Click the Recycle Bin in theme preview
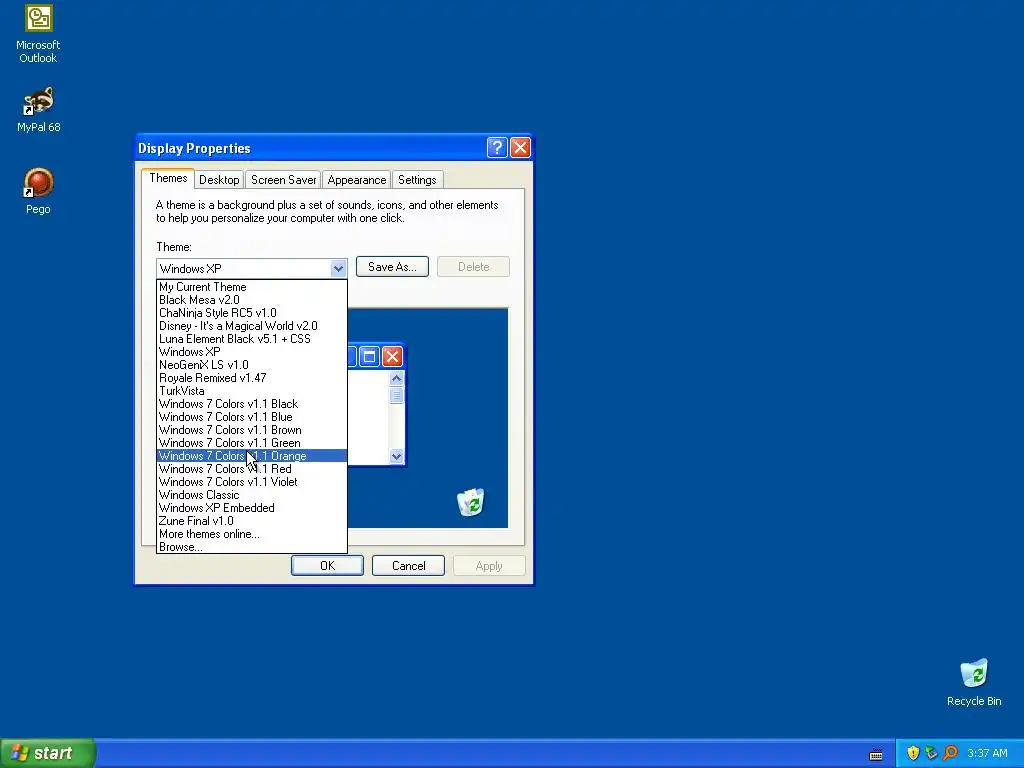The image size is (1024, 768). click(x=471, y=502)
